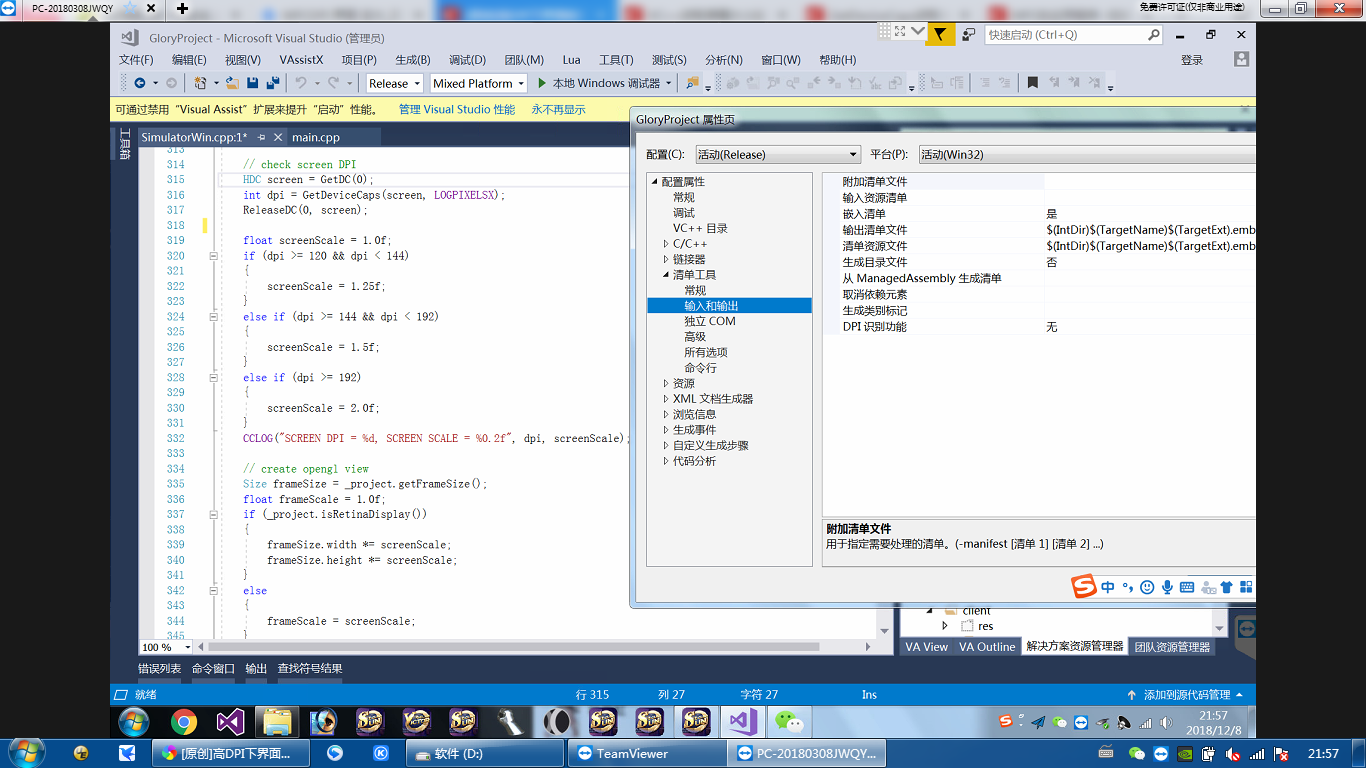
Task: Click the microphone icon in Sogou IME bar
Action: tap(1167, 587)
